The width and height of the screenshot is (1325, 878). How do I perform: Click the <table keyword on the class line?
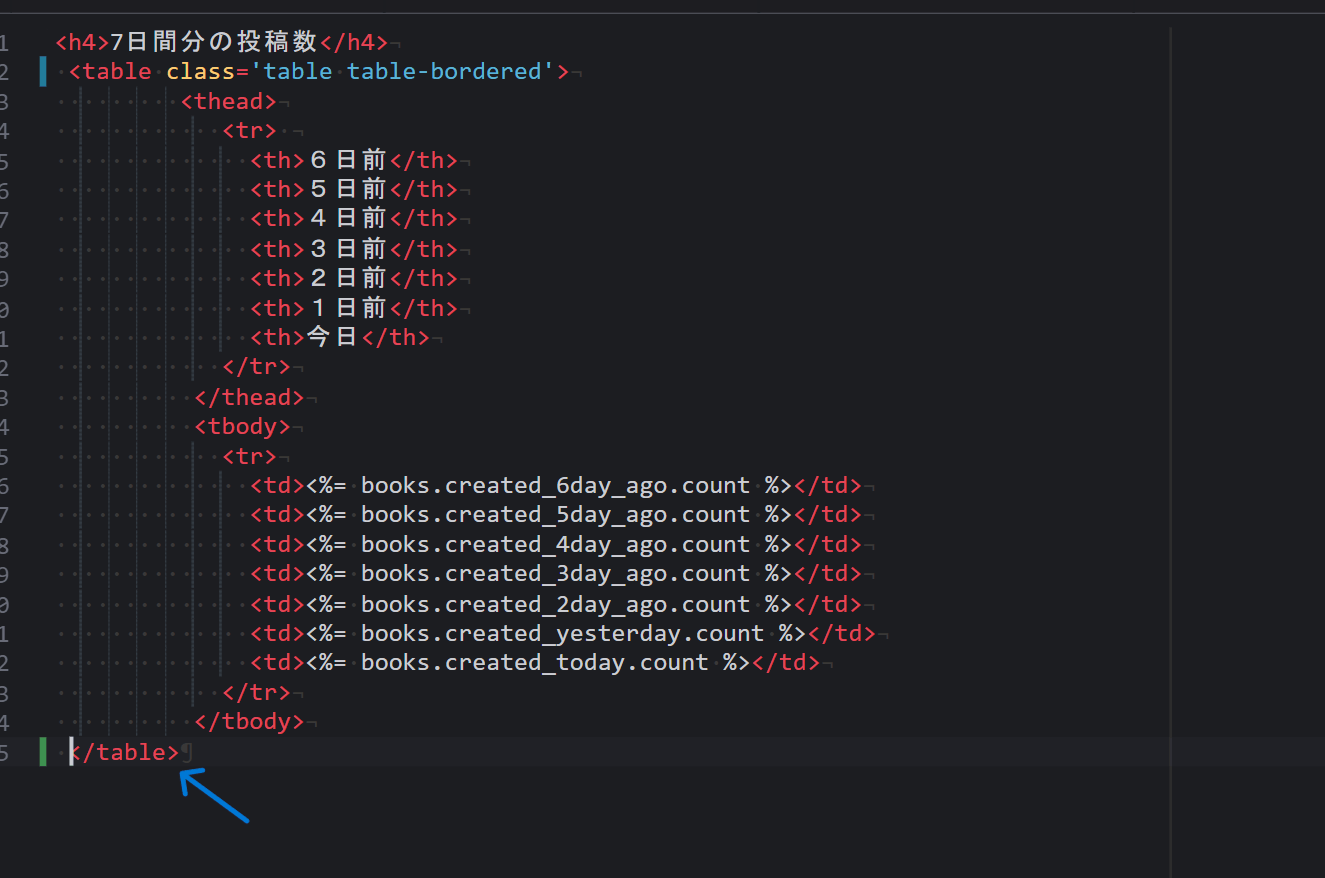tap(110, 72)
